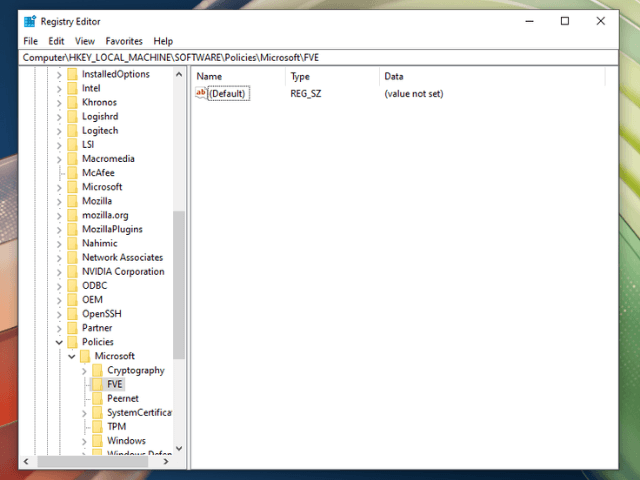Select the OEM folder icon
Viewport: 640px width, 480px height.
pyautogui.click(x=72, y=300)
